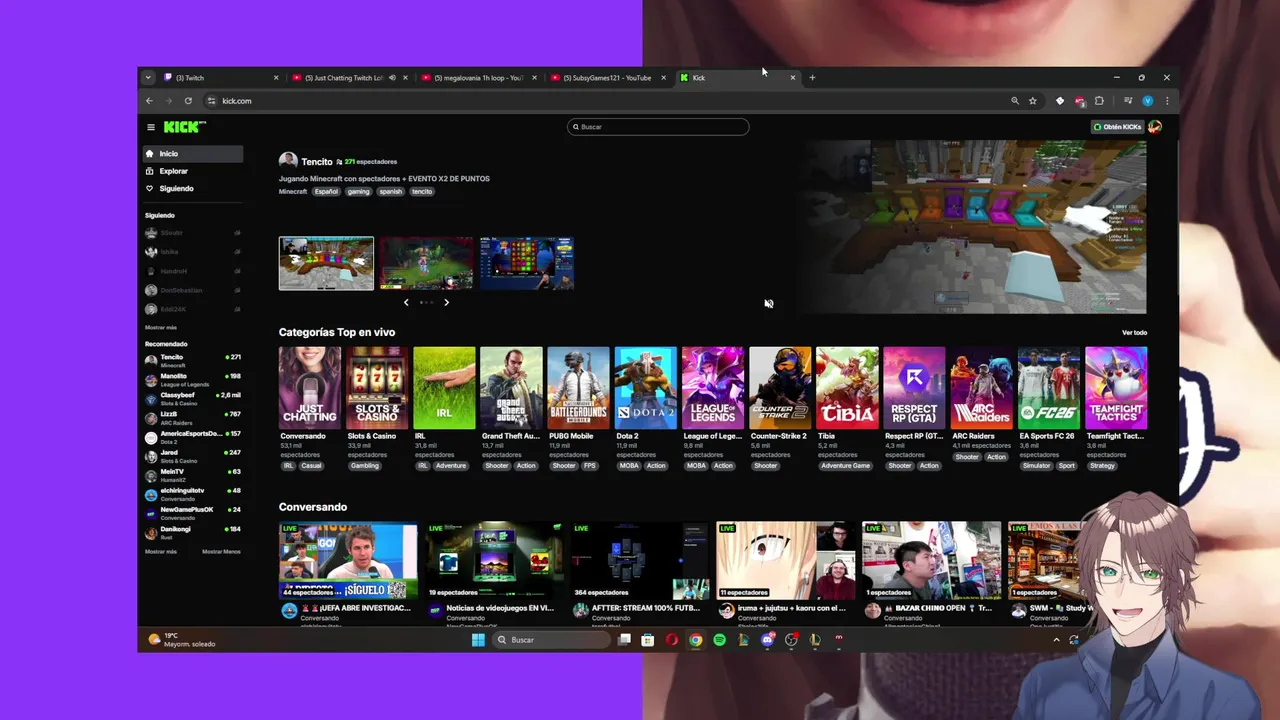The image size is (1280, 720).
Task: Reload the kick.com page
Action: [188, 101]
